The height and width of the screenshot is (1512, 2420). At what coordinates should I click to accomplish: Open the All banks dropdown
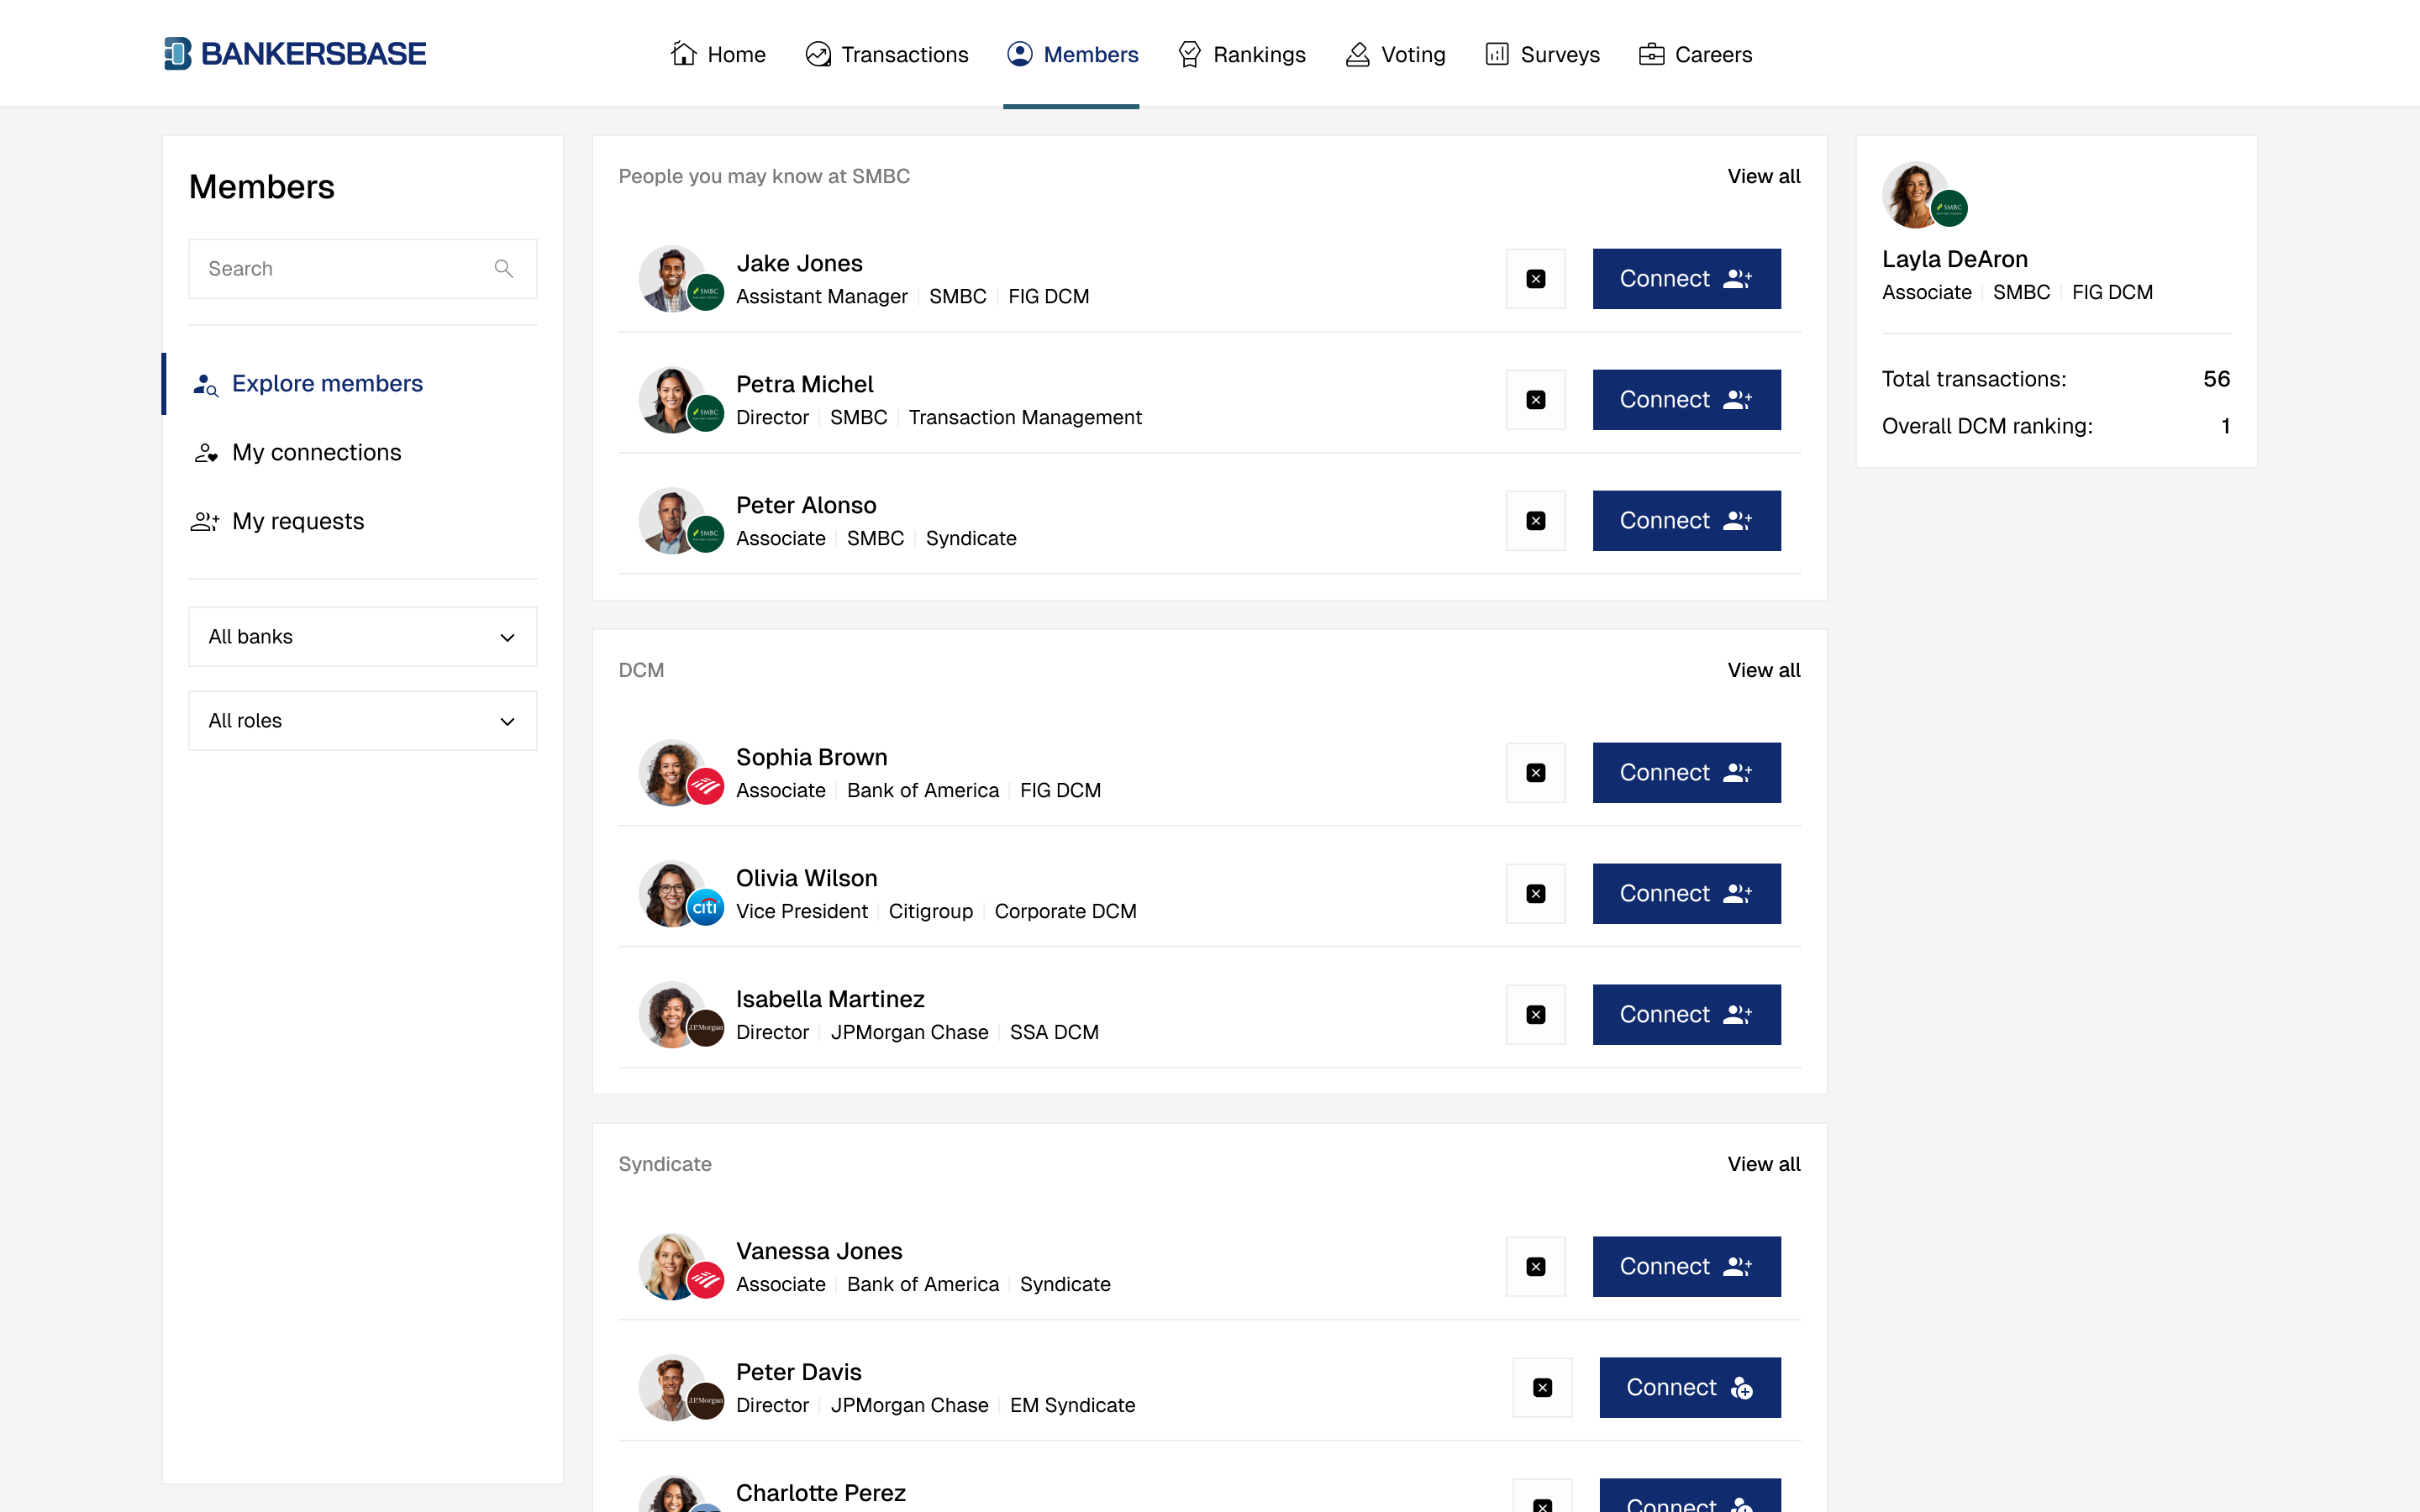pos(363,637)
